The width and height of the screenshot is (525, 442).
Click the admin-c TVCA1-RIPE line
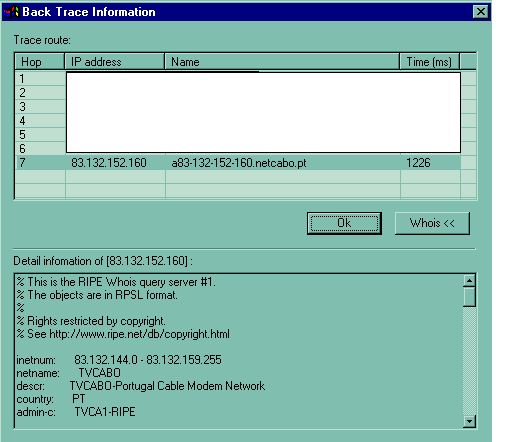click(x=76, y=412)
